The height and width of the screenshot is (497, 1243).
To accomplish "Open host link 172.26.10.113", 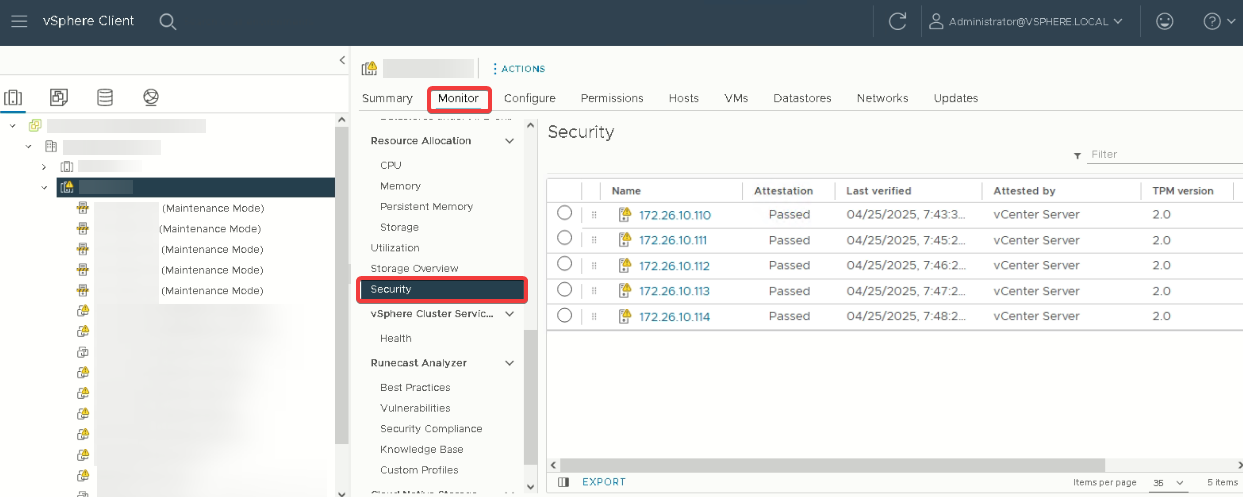I will point(674,291).
